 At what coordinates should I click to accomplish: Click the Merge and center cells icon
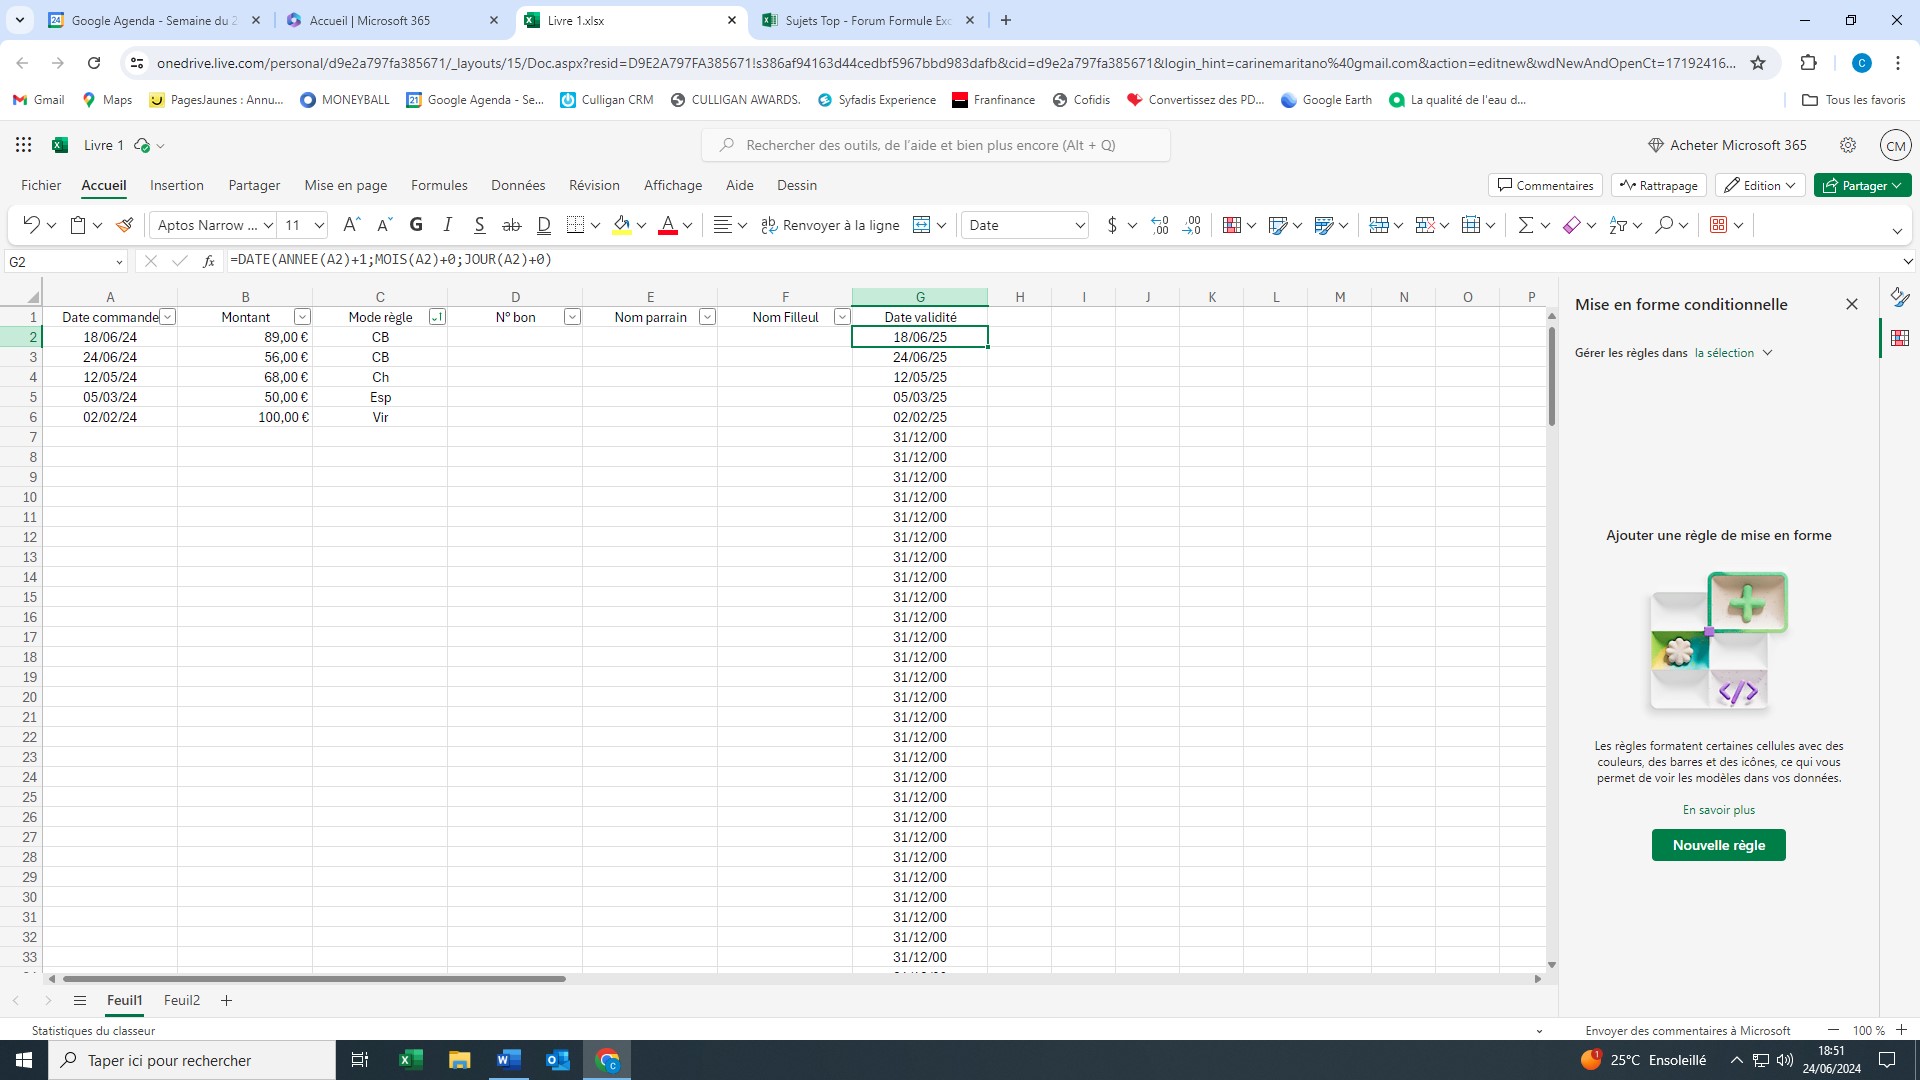[x=922, y=225]
